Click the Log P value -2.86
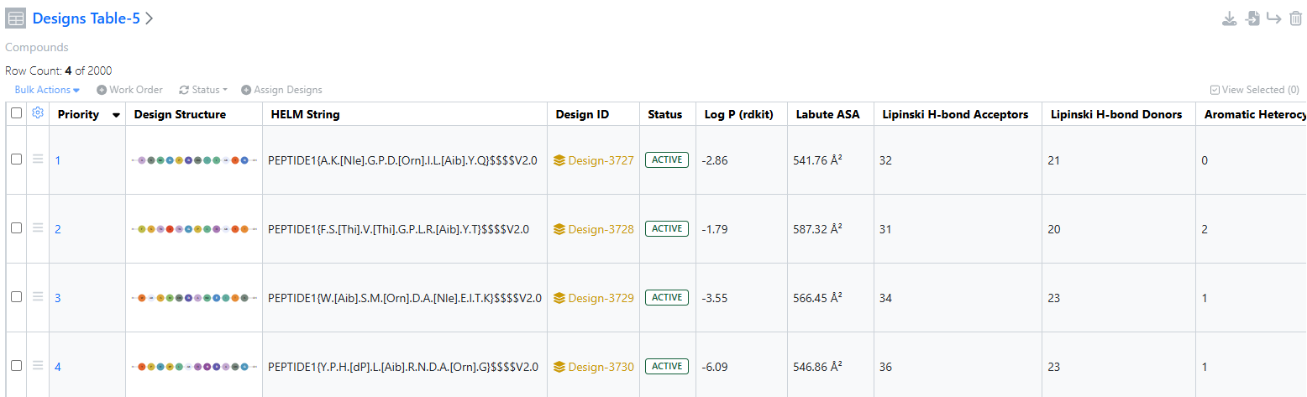 (714, 160)
